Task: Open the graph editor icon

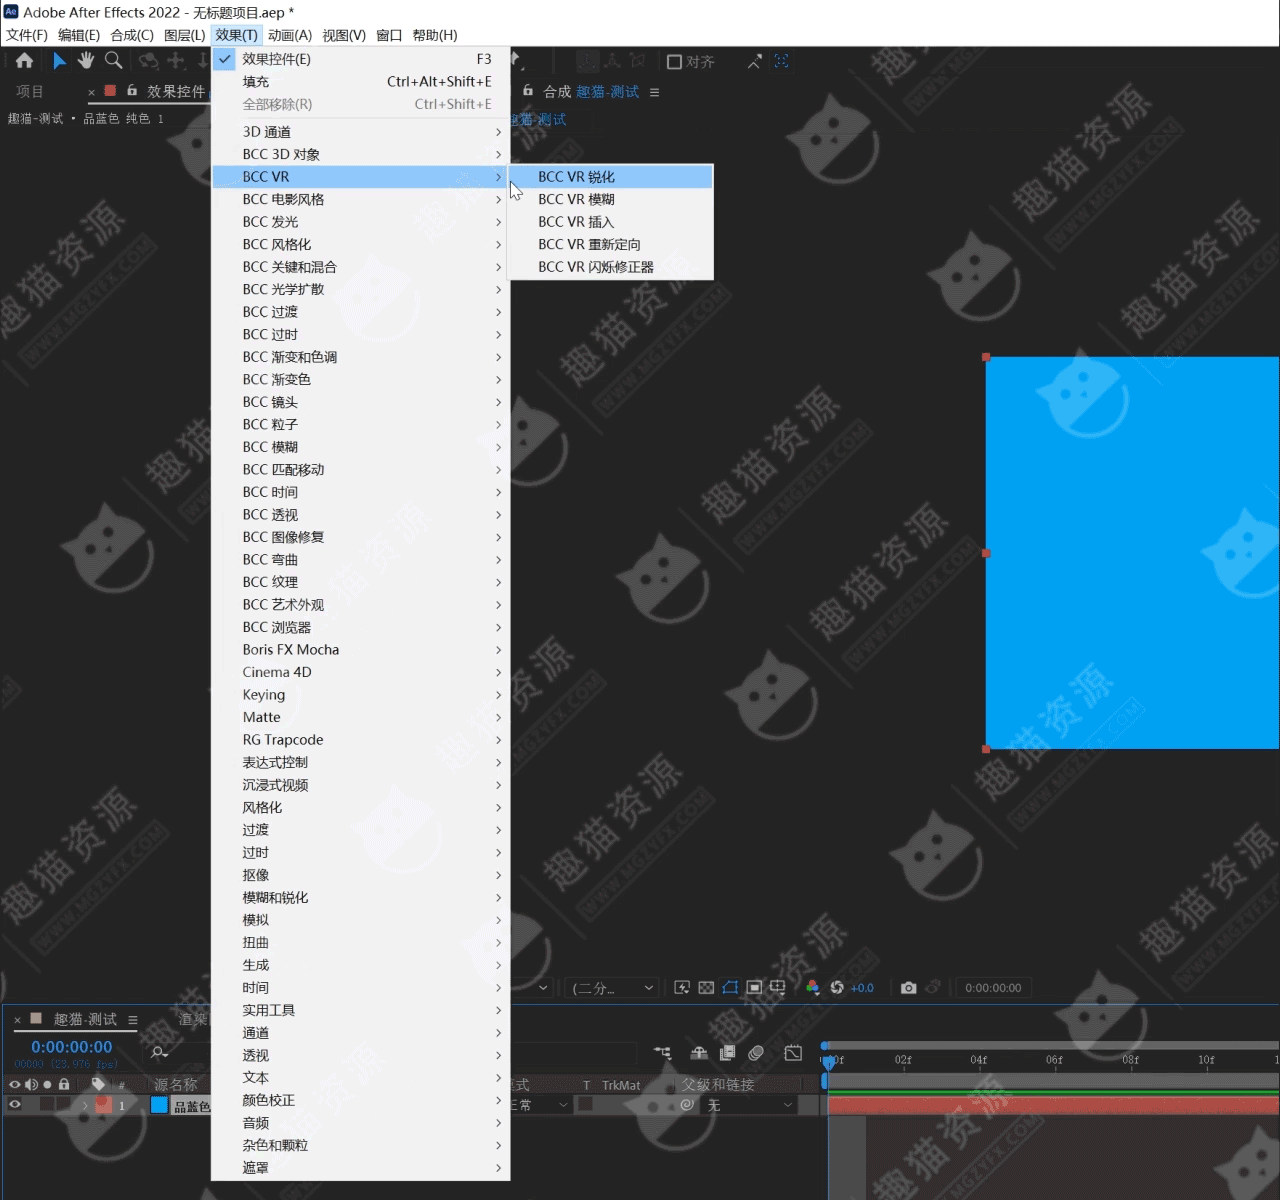Action: pyautogui.click(x=793, y=1053)
